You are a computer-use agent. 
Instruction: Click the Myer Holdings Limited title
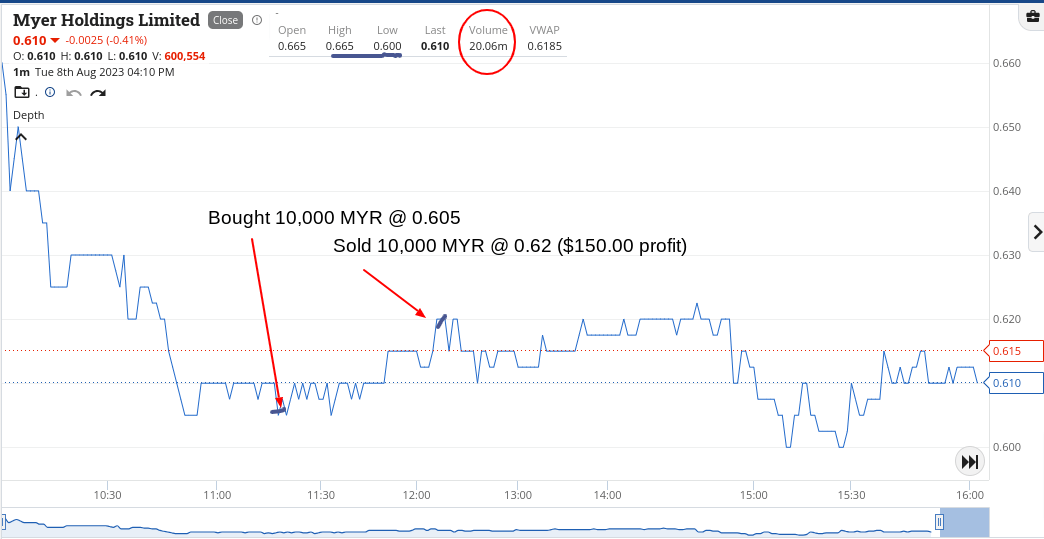tap(107, 20)
